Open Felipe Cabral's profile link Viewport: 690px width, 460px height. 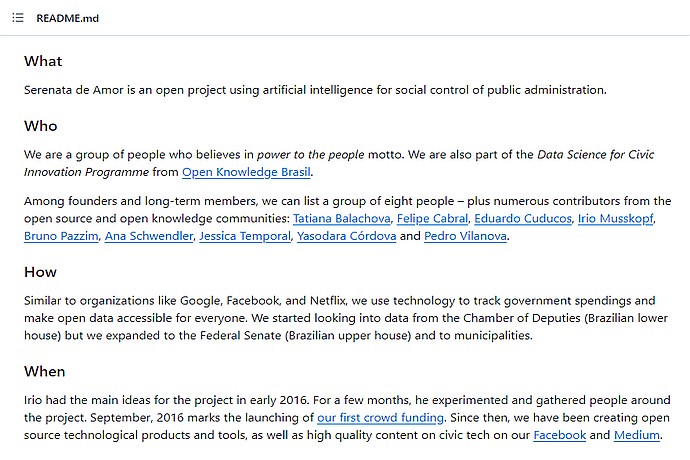click(x=432, y=219)
